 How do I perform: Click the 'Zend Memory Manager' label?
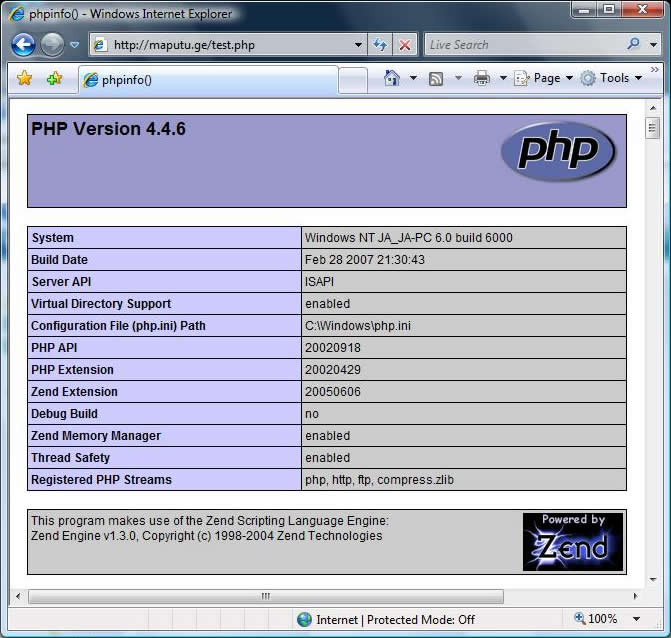tap(96, 436)
